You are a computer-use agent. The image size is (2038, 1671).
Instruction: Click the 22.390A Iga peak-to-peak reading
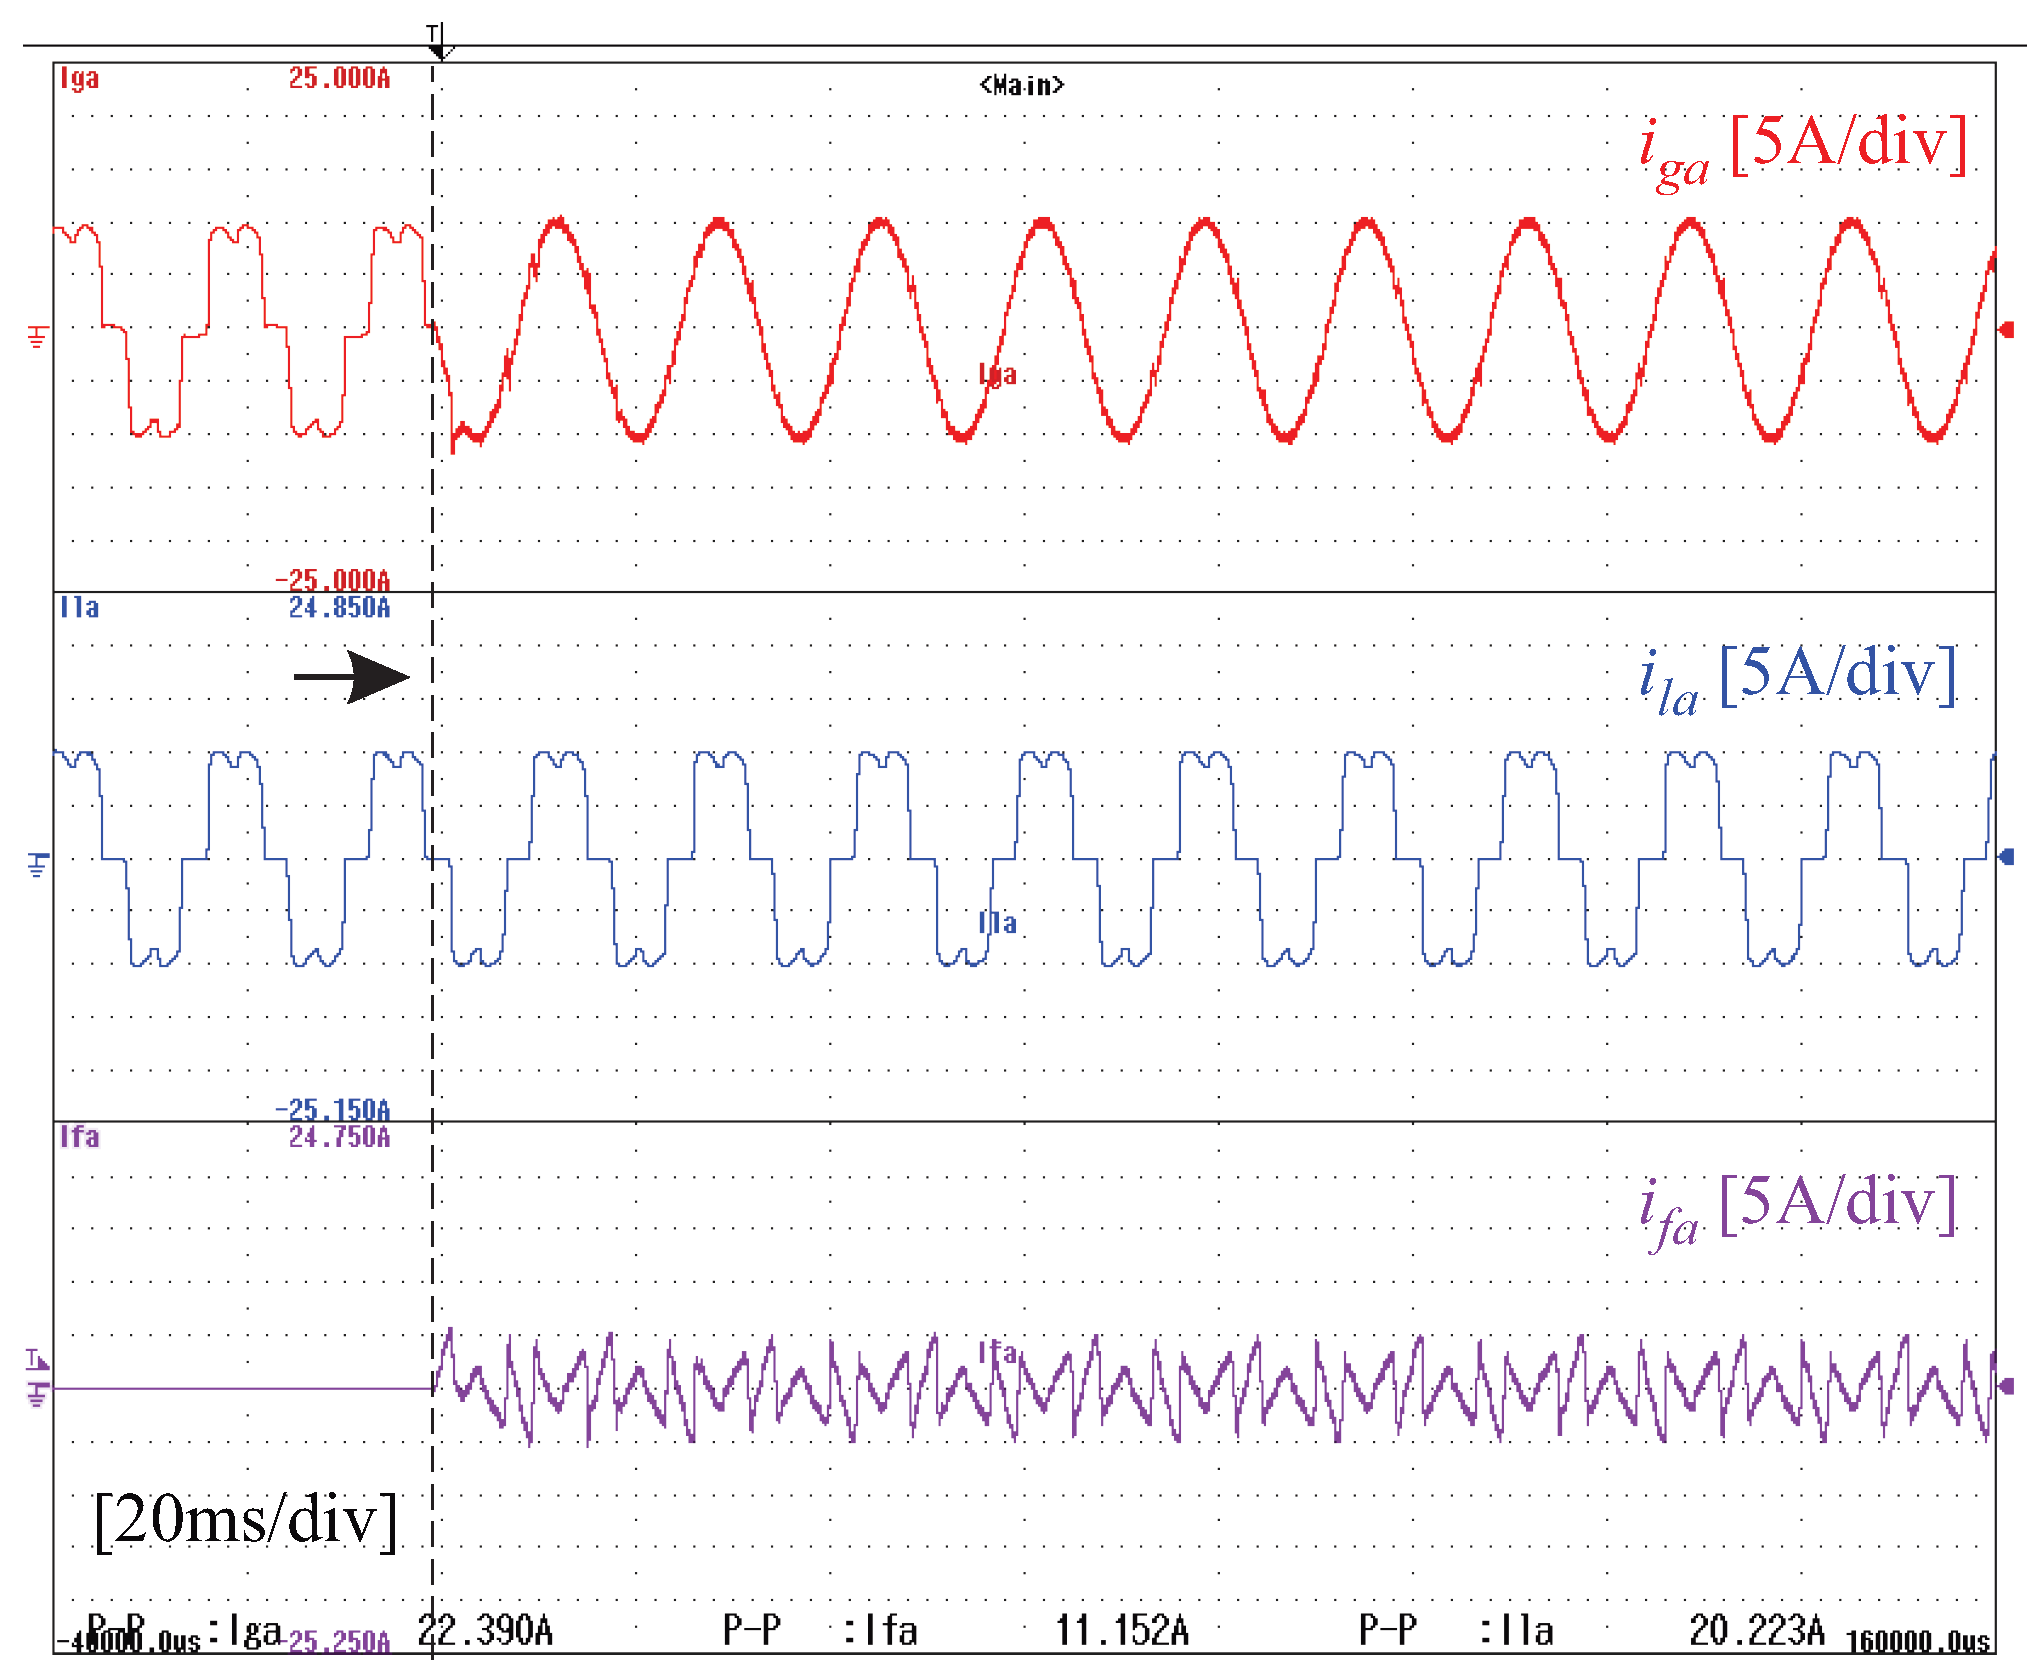pyautogui.click(x=485, y=1631)
